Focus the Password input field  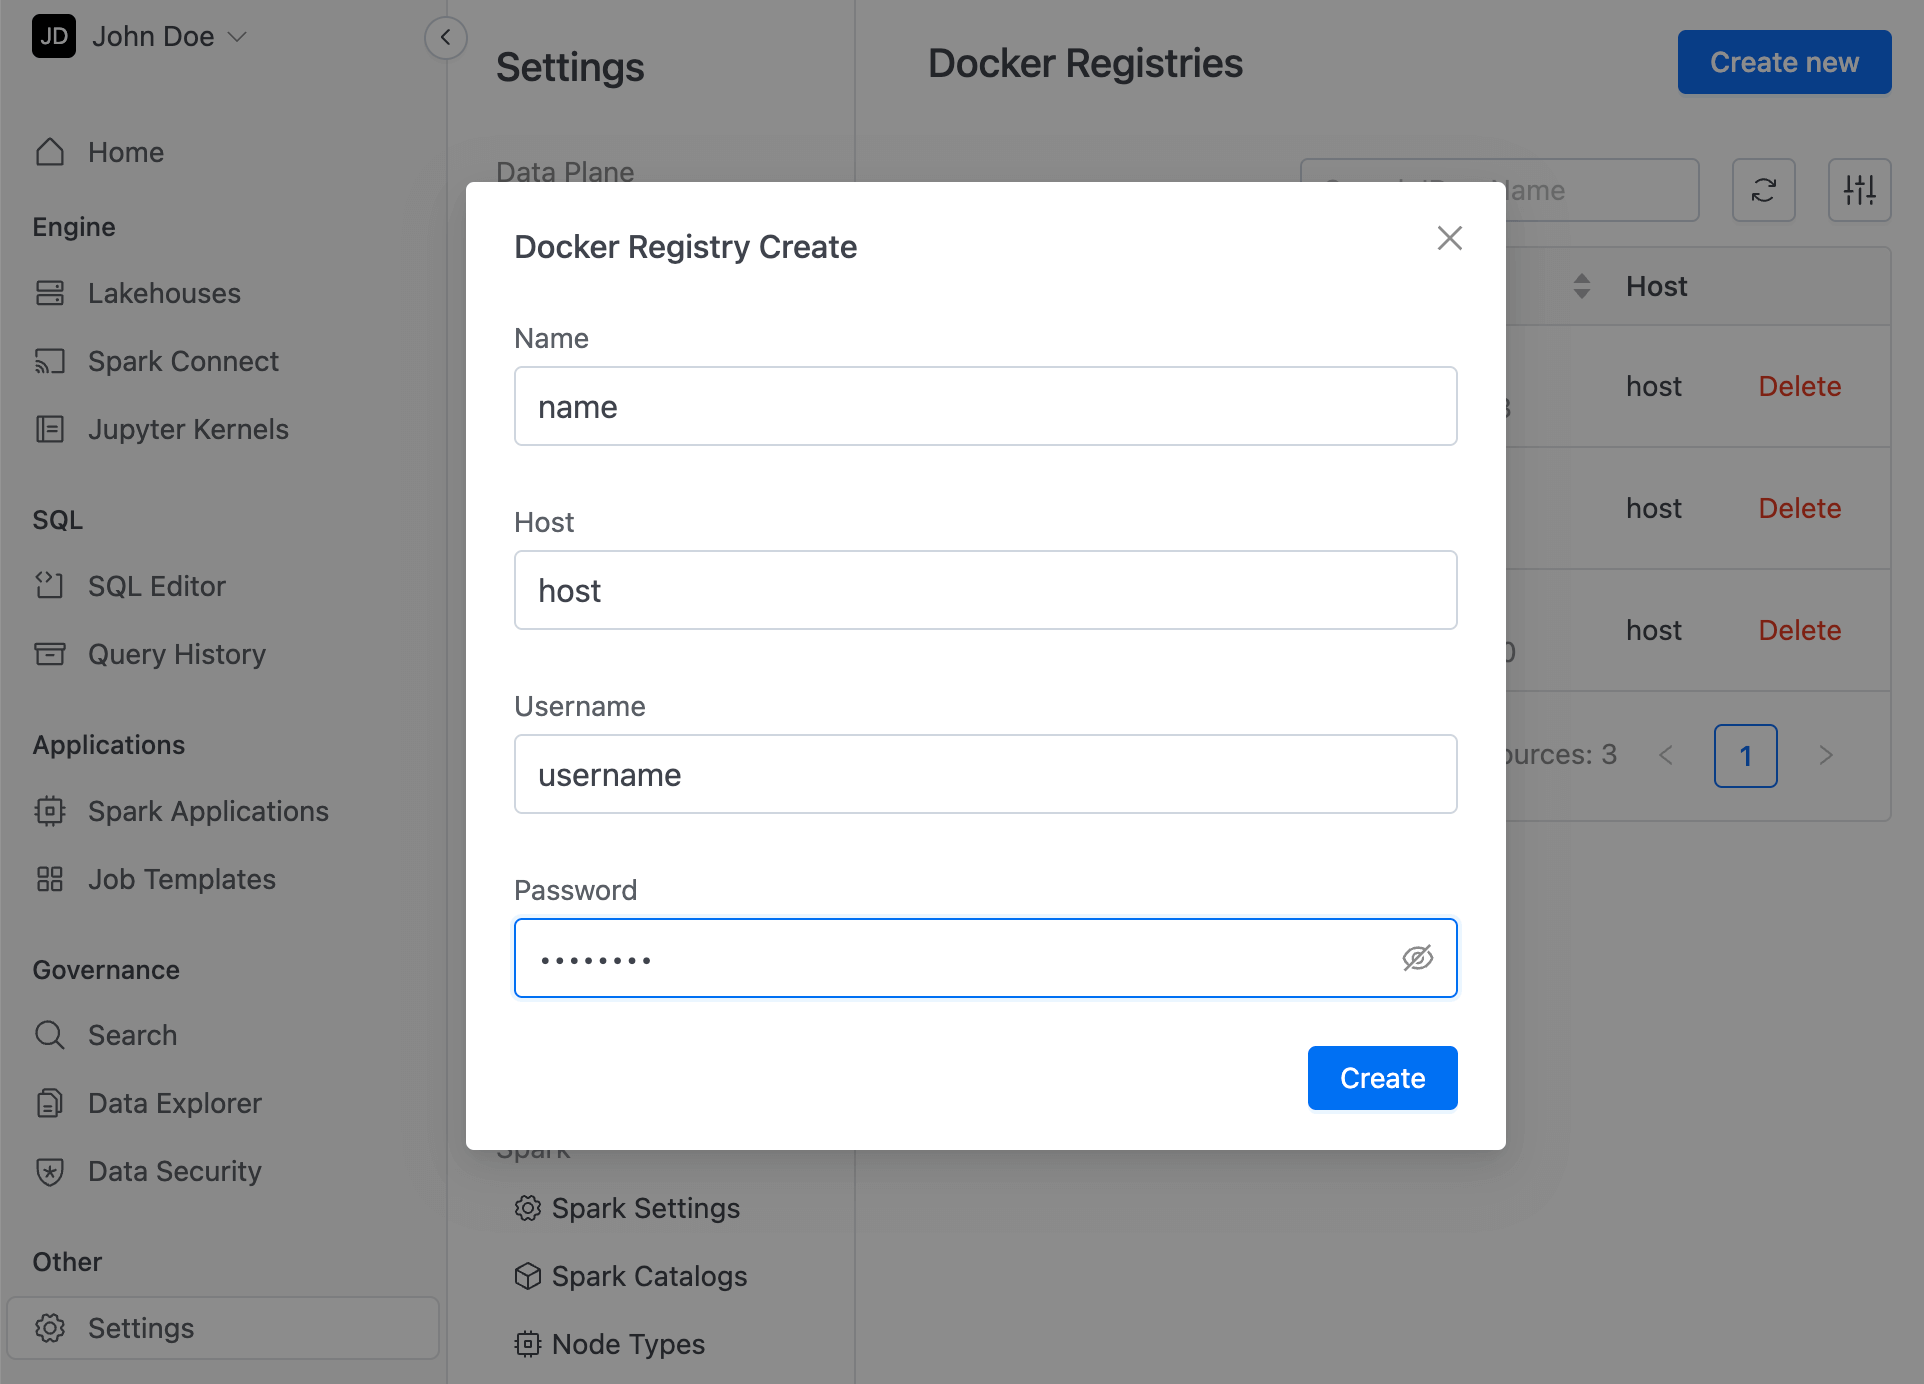click(x=986, y=958)
